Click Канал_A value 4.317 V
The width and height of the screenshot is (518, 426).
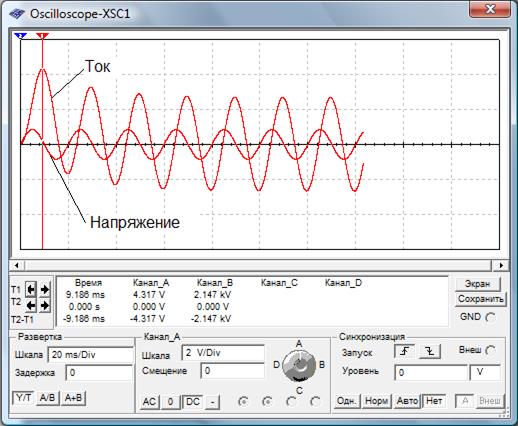coord(149,295)
